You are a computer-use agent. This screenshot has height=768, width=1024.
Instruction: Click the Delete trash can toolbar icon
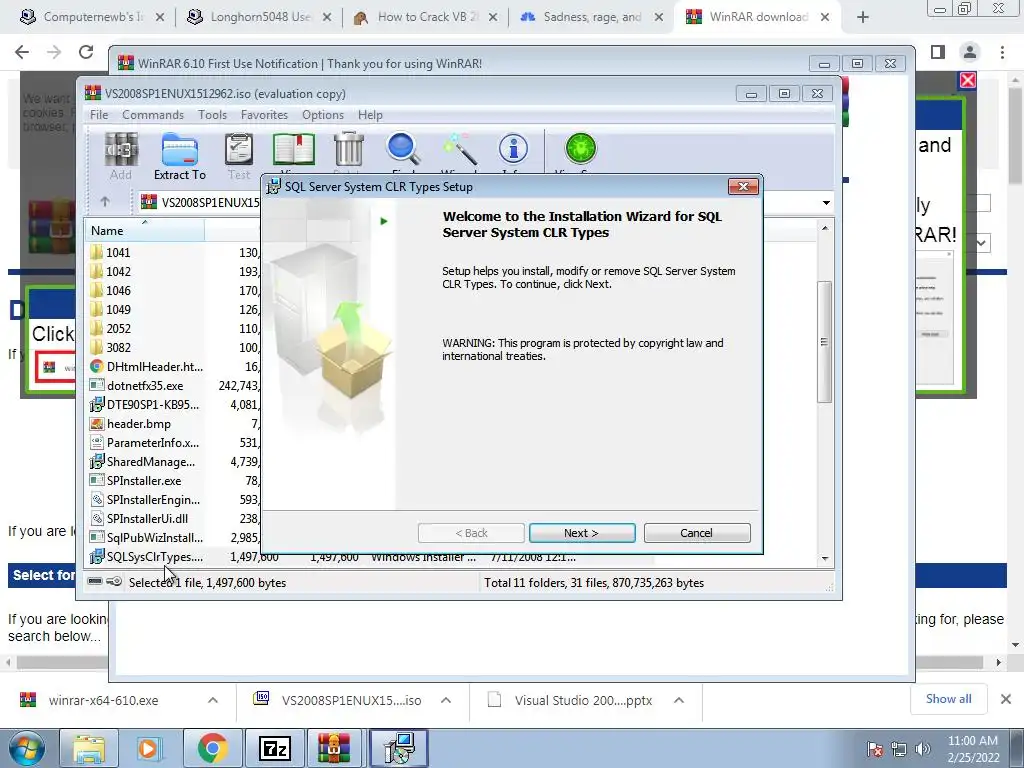click(x=349, y=152)
